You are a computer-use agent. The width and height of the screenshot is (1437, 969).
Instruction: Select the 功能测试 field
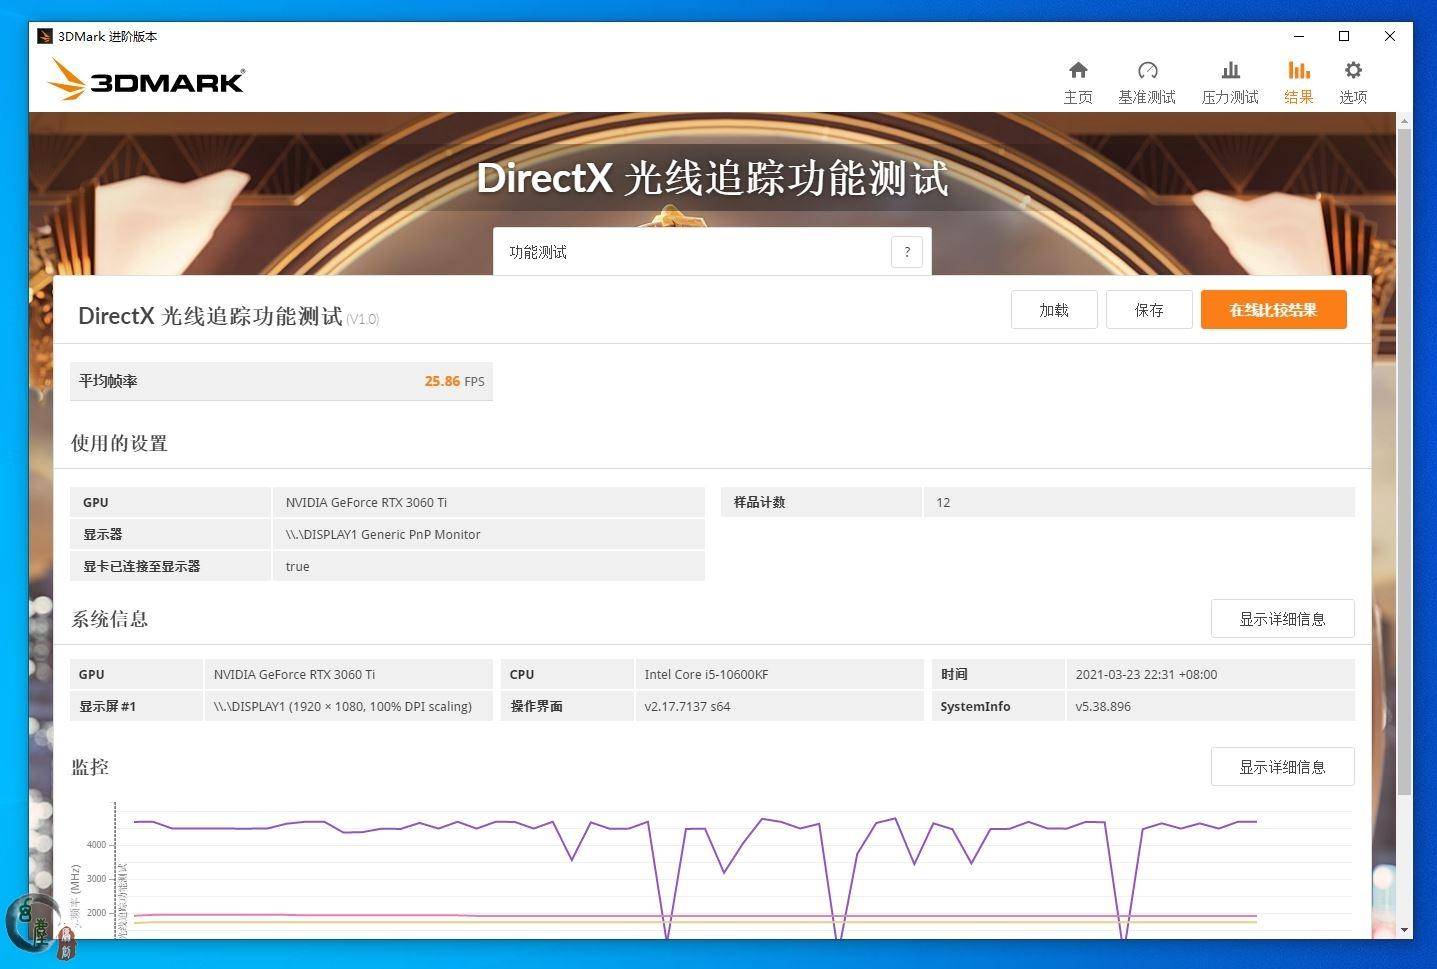click(x=712, y=252)
